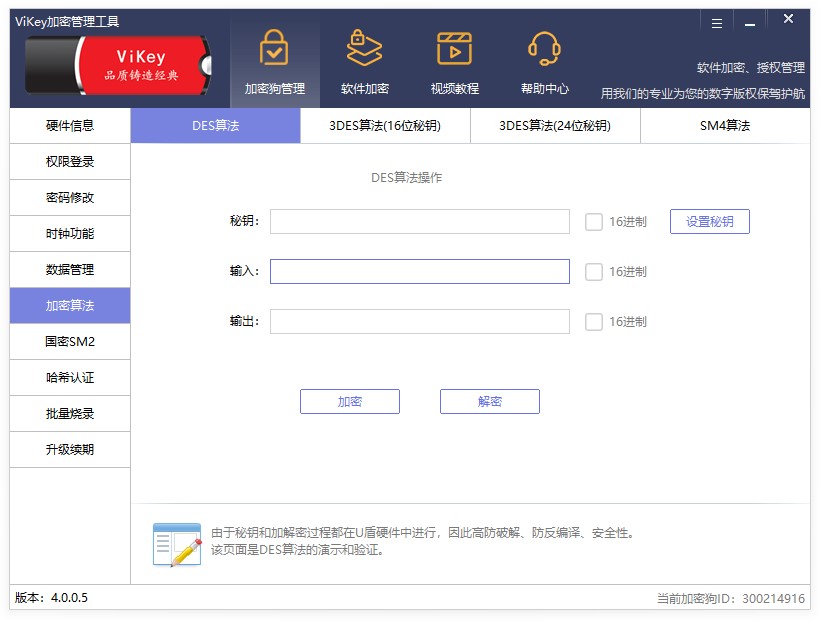Open the 帮助中心 headset icon
The image size is (820, 622).
[x=544, y=48]
